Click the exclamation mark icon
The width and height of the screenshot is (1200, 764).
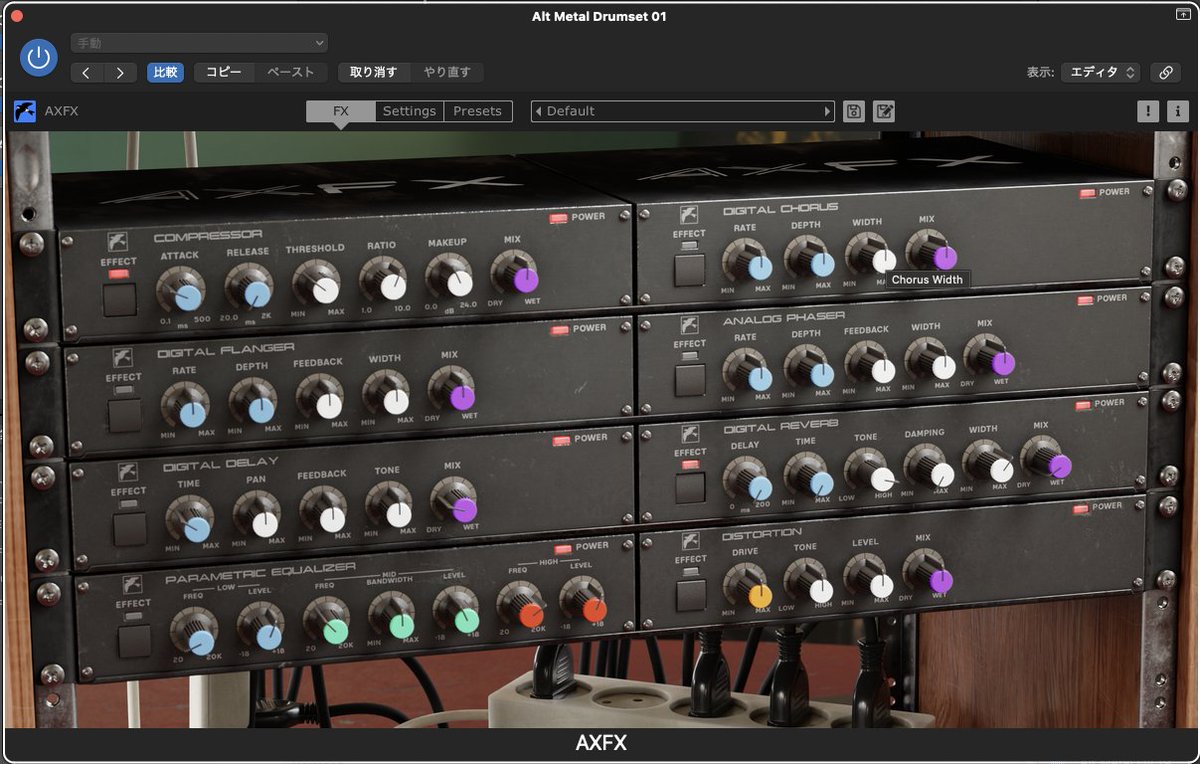coord(1148,111)
